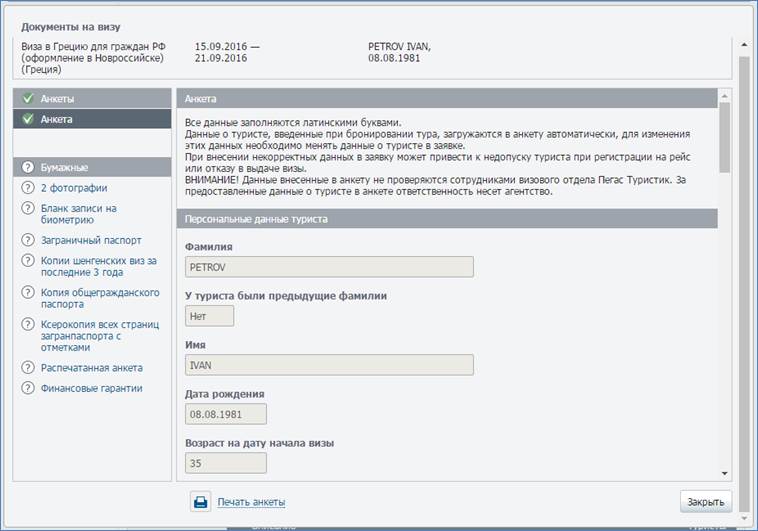Click the previous surnames field showing Нет

209,316
